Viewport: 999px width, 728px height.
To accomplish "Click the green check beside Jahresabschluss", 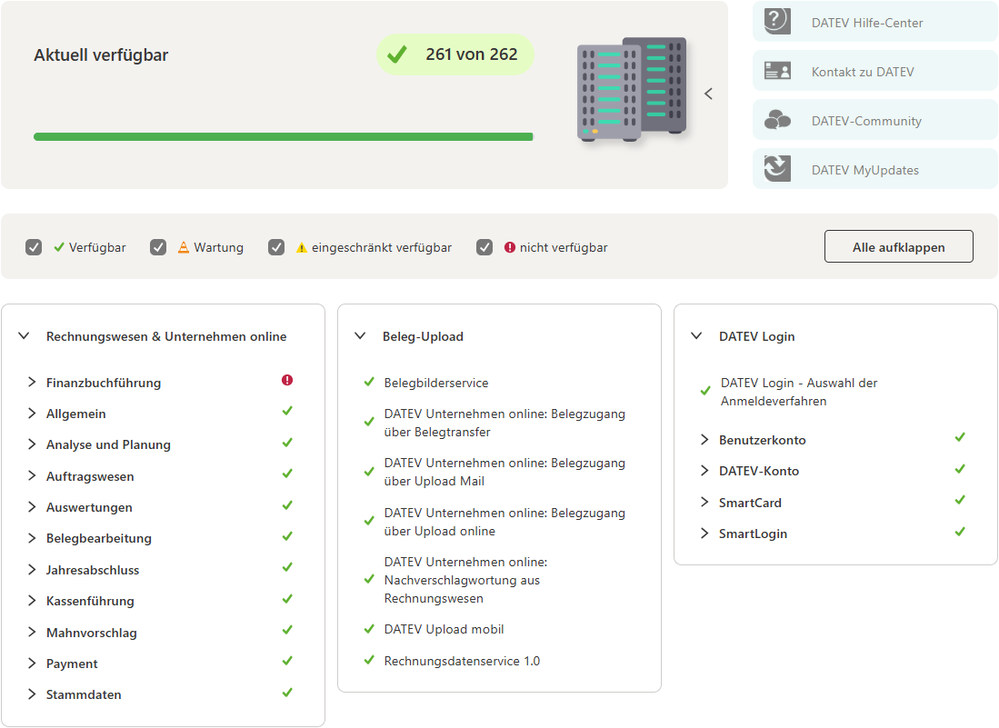I will click(287, 567).
